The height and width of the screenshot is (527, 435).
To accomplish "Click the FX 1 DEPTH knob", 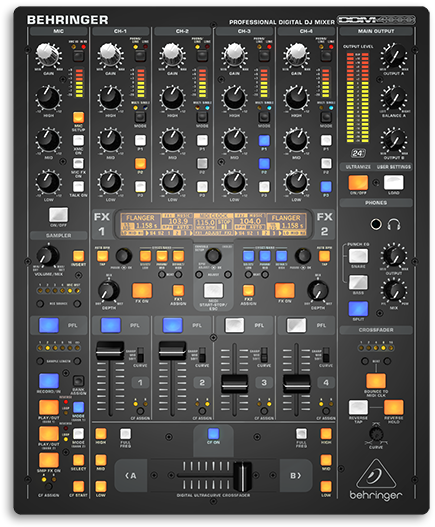I will click(109, 290).
